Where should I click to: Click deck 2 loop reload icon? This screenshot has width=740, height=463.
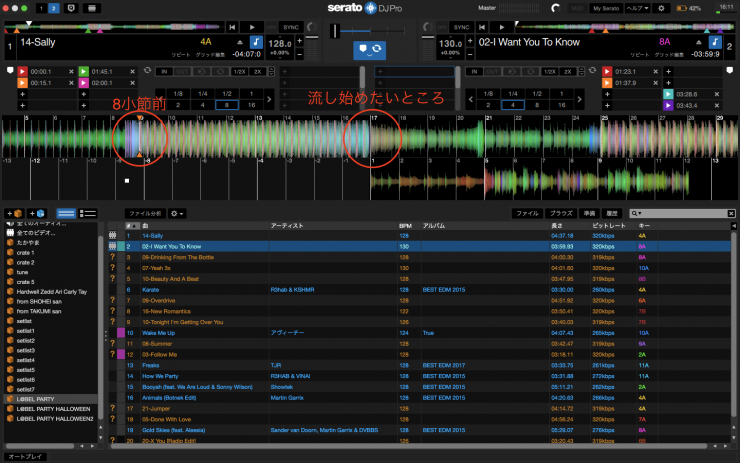(592, 70)
